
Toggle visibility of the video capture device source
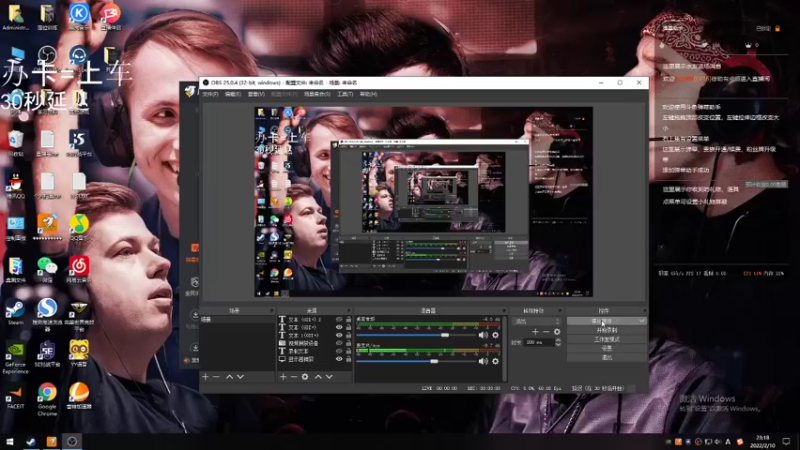[339, 343]
